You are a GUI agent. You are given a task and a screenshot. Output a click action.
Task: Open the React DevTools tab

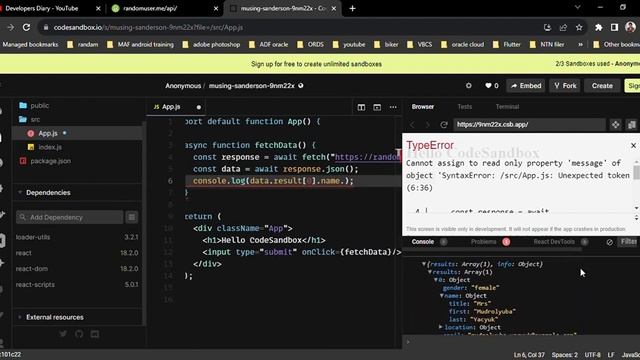point(554,242)
